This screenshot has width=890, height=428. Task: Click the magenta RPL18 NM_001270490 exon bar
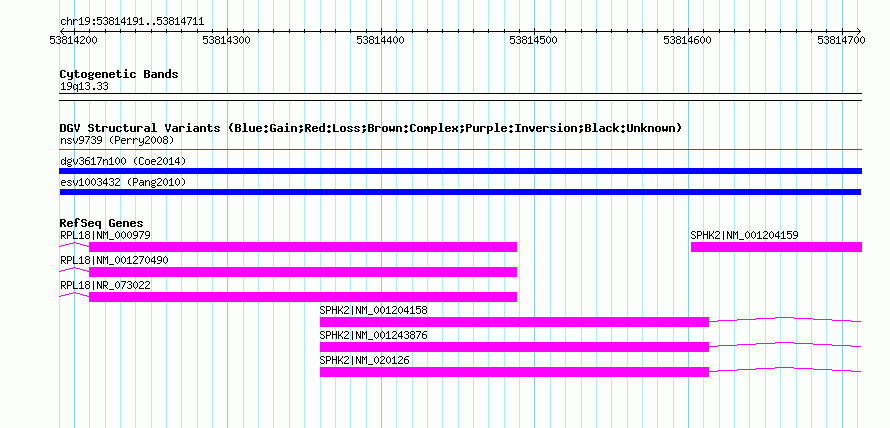coord(303,272)
